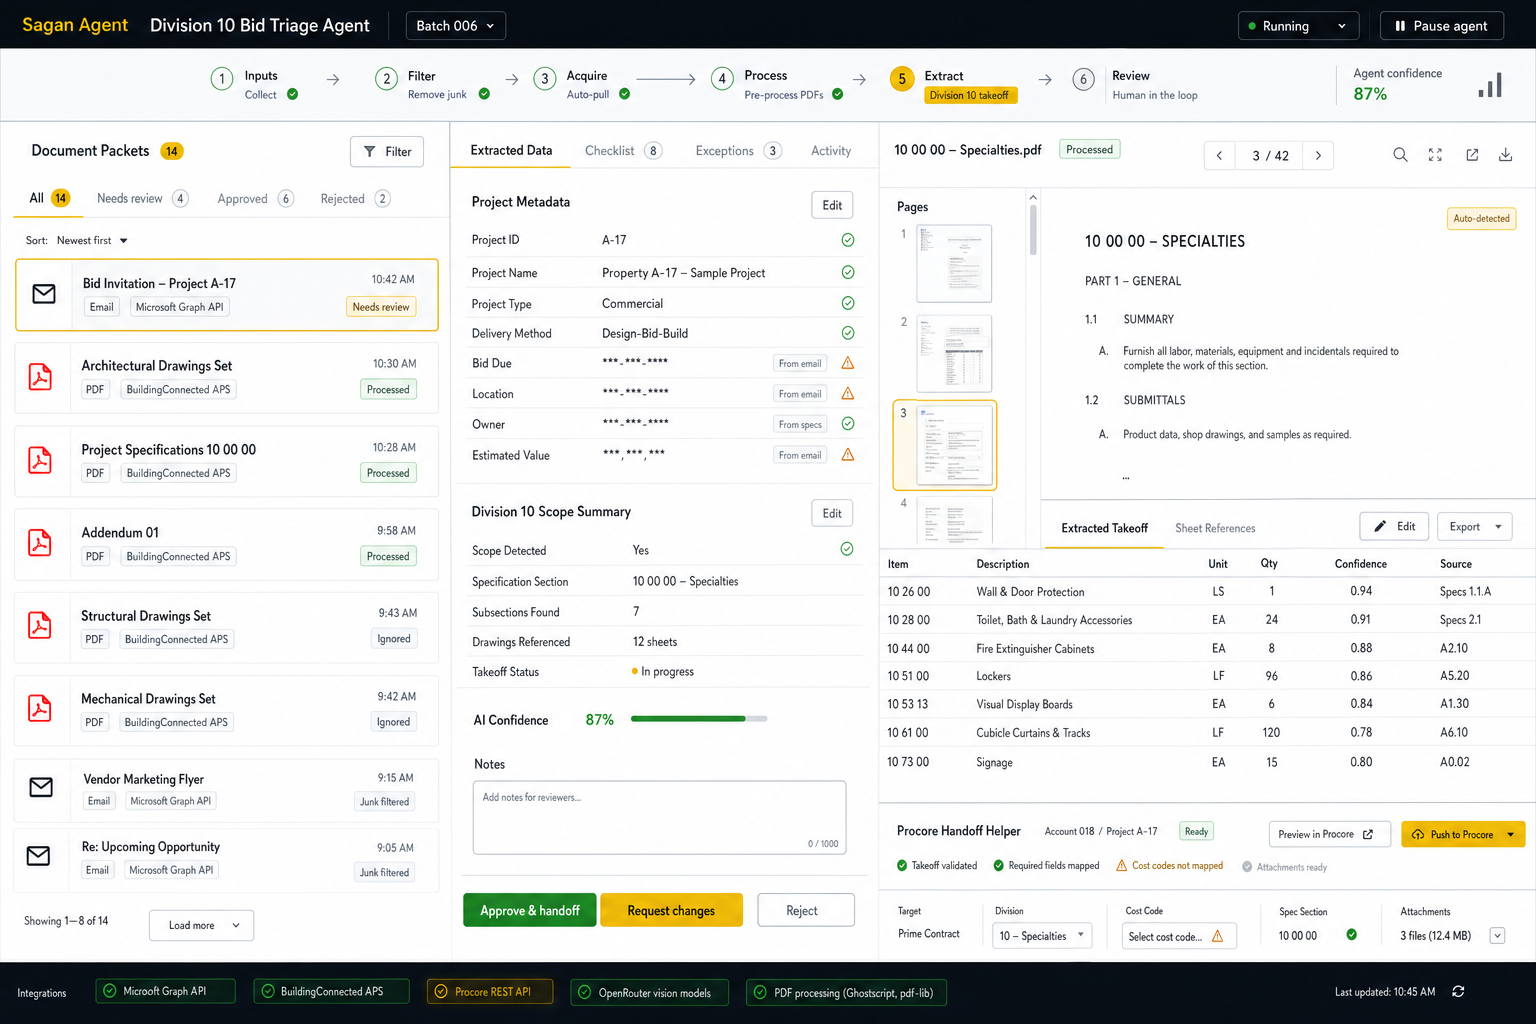Show Rejected packets tab

tap(355, 199)
